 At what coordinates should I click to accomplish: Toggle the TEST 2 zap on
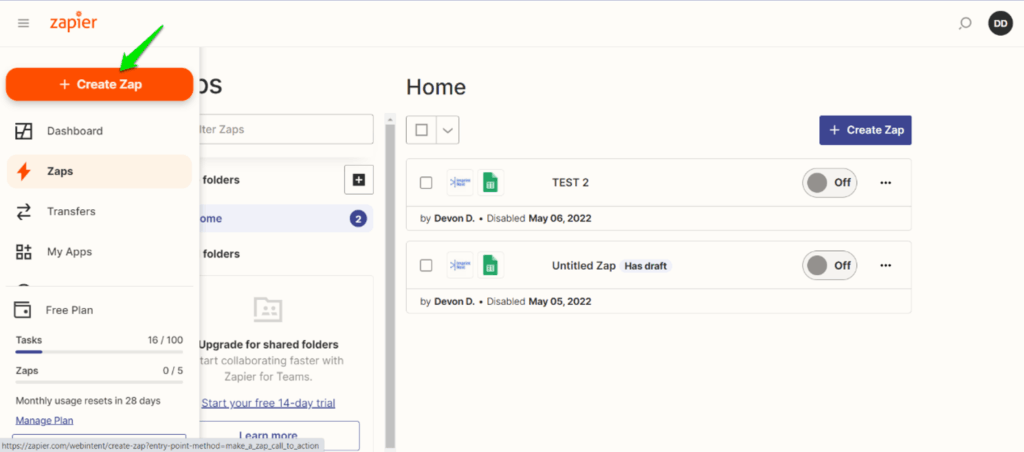pos(829,183)
